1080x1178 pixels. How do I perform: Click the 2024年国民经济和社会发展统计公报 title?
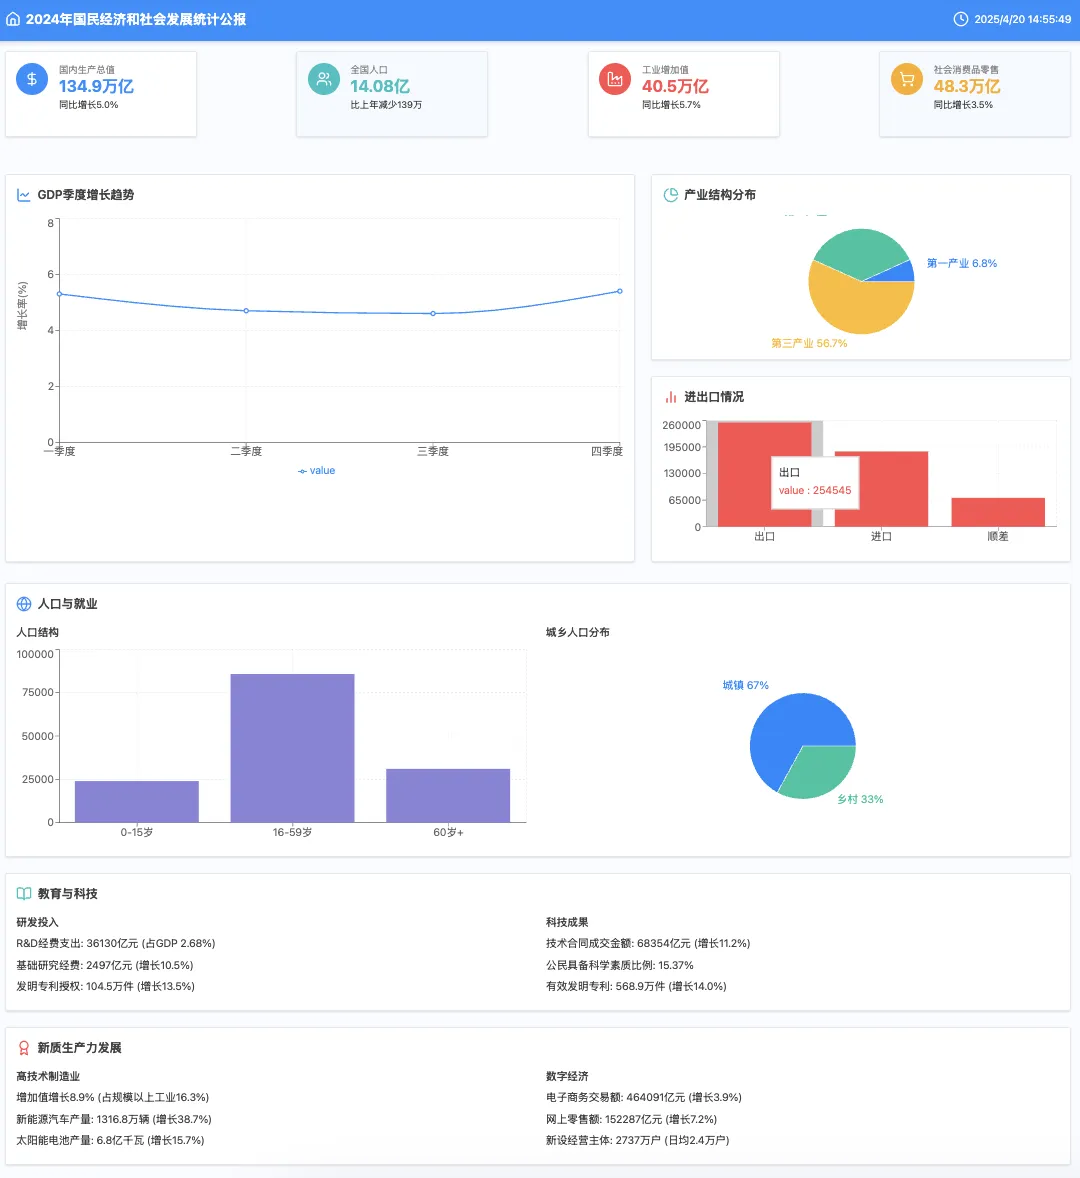pyautogui.click(x=136, y=19)
